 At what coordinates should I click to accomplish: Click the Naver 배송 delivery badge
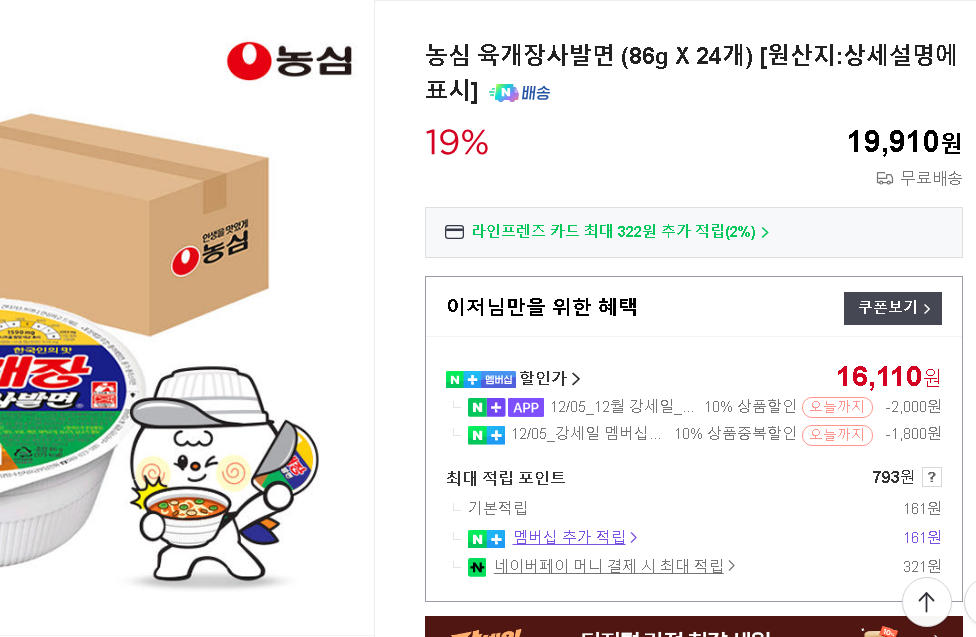click(519, 93)
